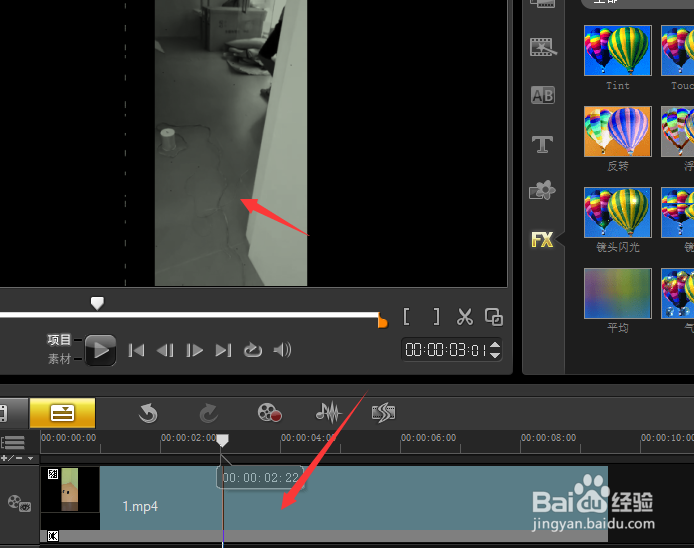Toggle Repeat playback

pyautogui.click(x=253, y=350)
